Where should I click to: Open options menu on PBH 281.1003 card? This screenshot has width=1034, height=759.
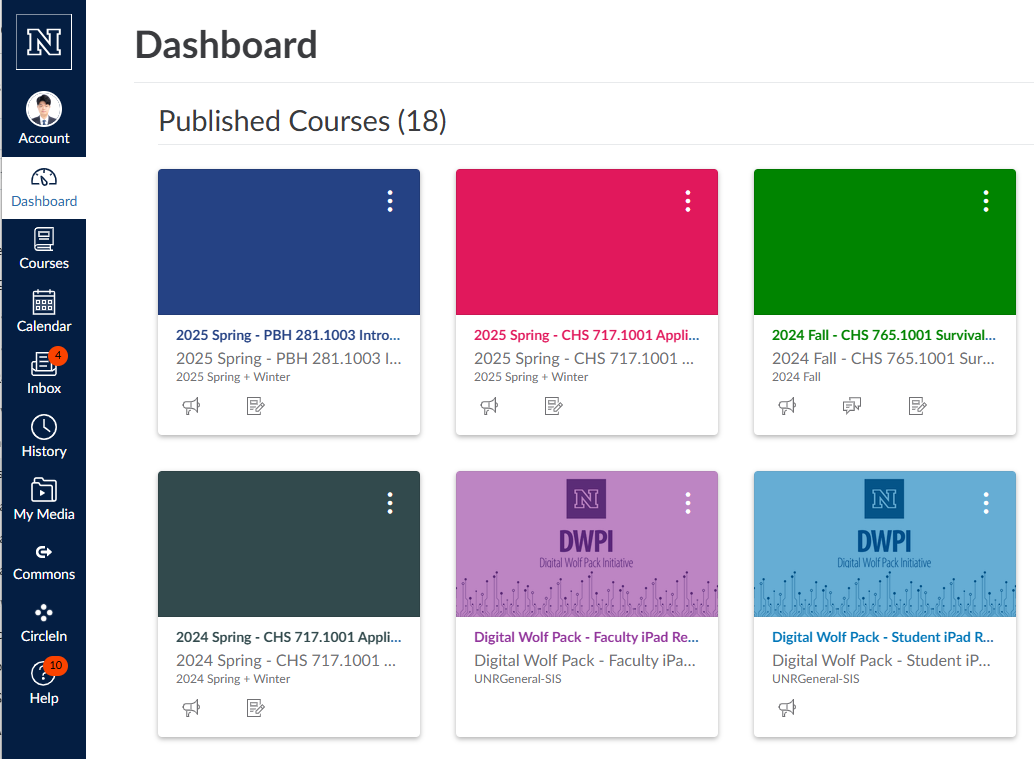pos(390,201)
